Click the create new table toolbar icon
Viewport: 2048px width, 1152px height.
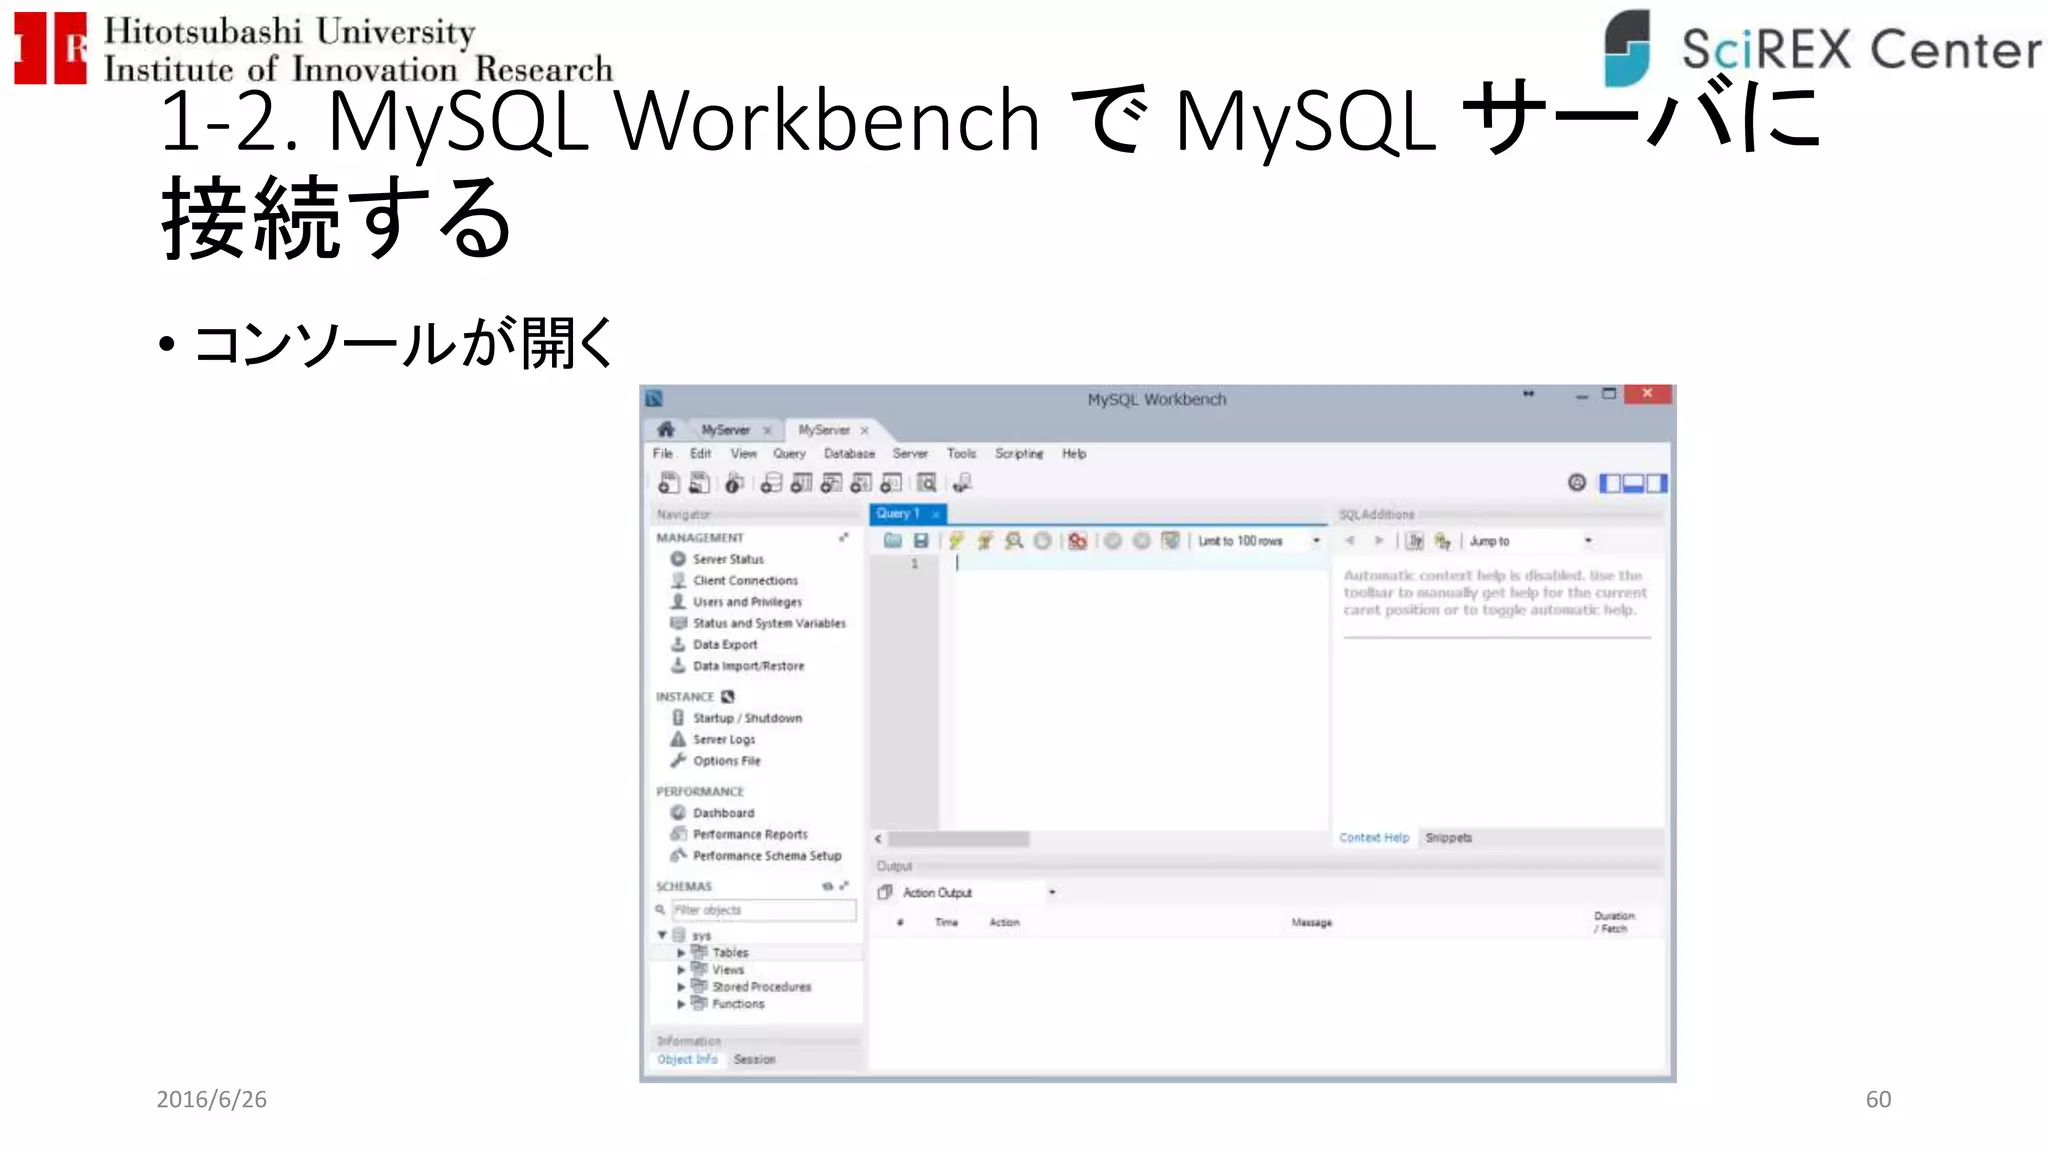click(801, 483)
